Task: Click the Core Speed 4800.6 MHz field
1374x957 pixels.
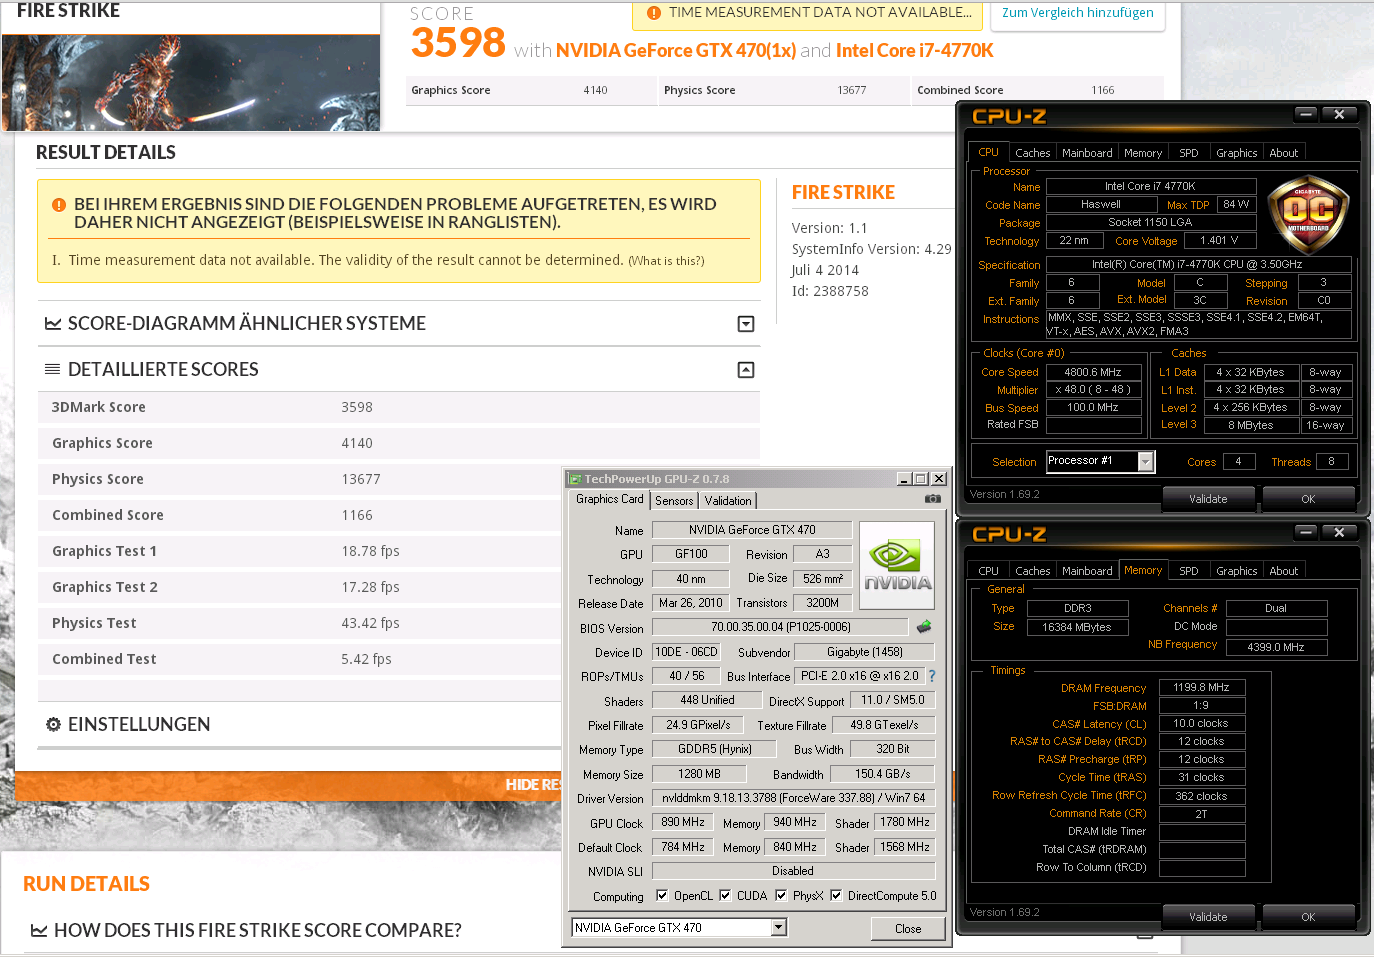Action: tap(1093, 372)
